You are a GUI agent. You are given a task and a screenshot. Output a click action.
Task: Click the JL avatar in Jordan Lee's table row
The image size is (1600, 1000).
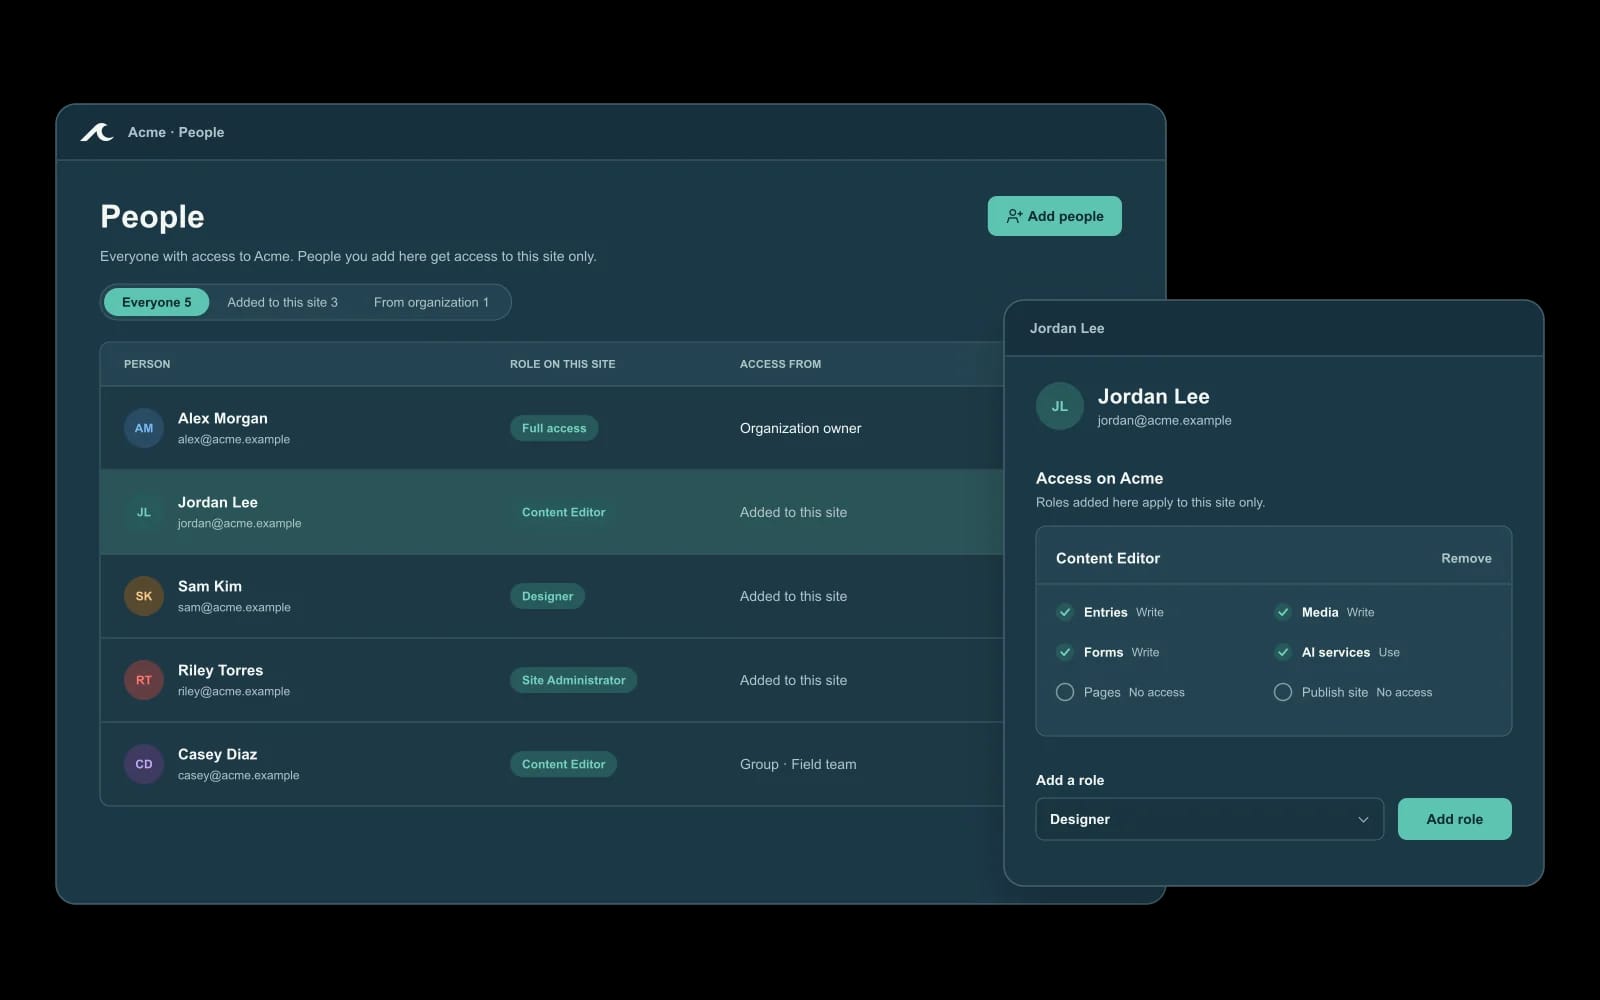click(x=144, y=512)
